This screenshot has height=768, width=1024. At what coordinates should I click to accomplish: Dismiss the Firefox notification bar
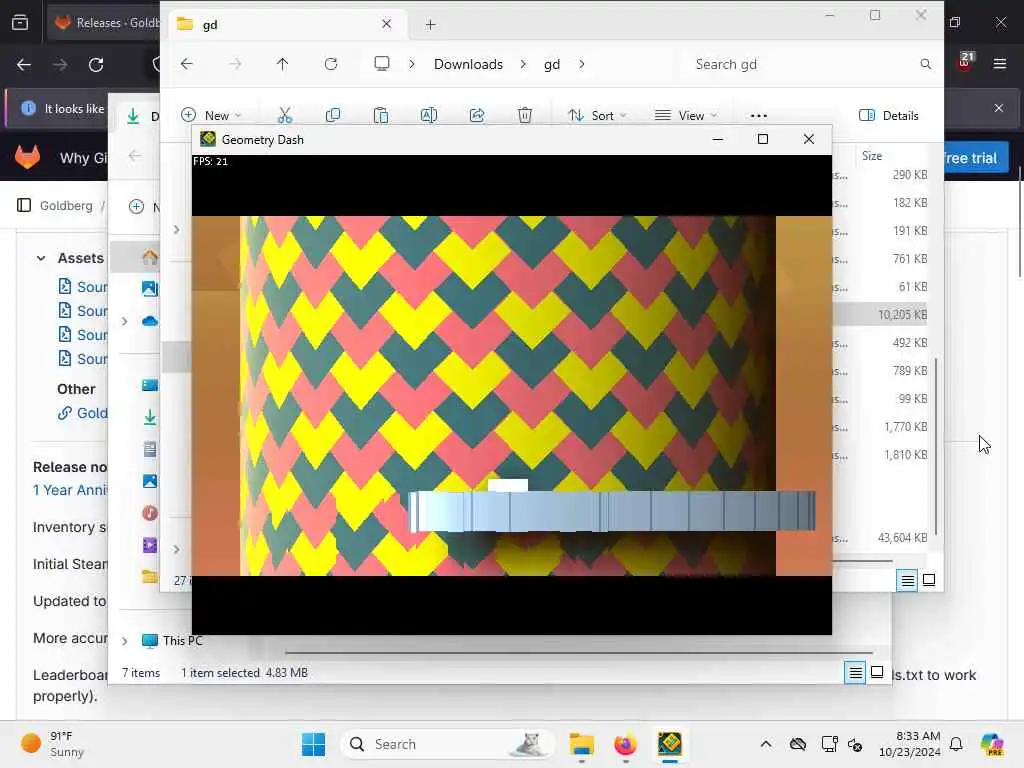[999, 108]
